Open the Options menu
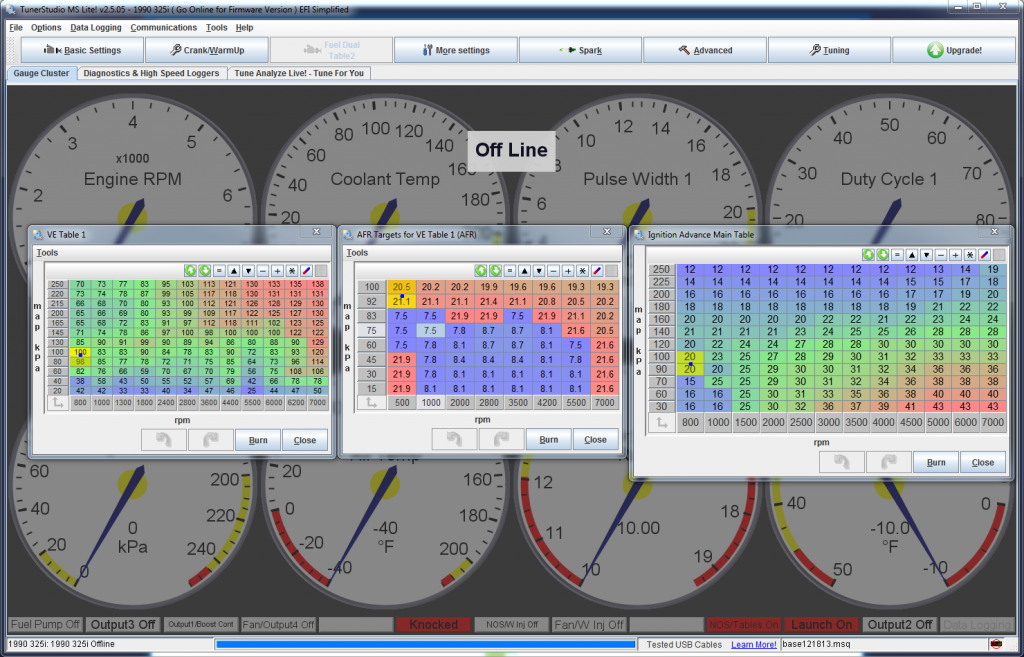The height and width of the screenshot is (657, 1024). [x=46, y=27]
